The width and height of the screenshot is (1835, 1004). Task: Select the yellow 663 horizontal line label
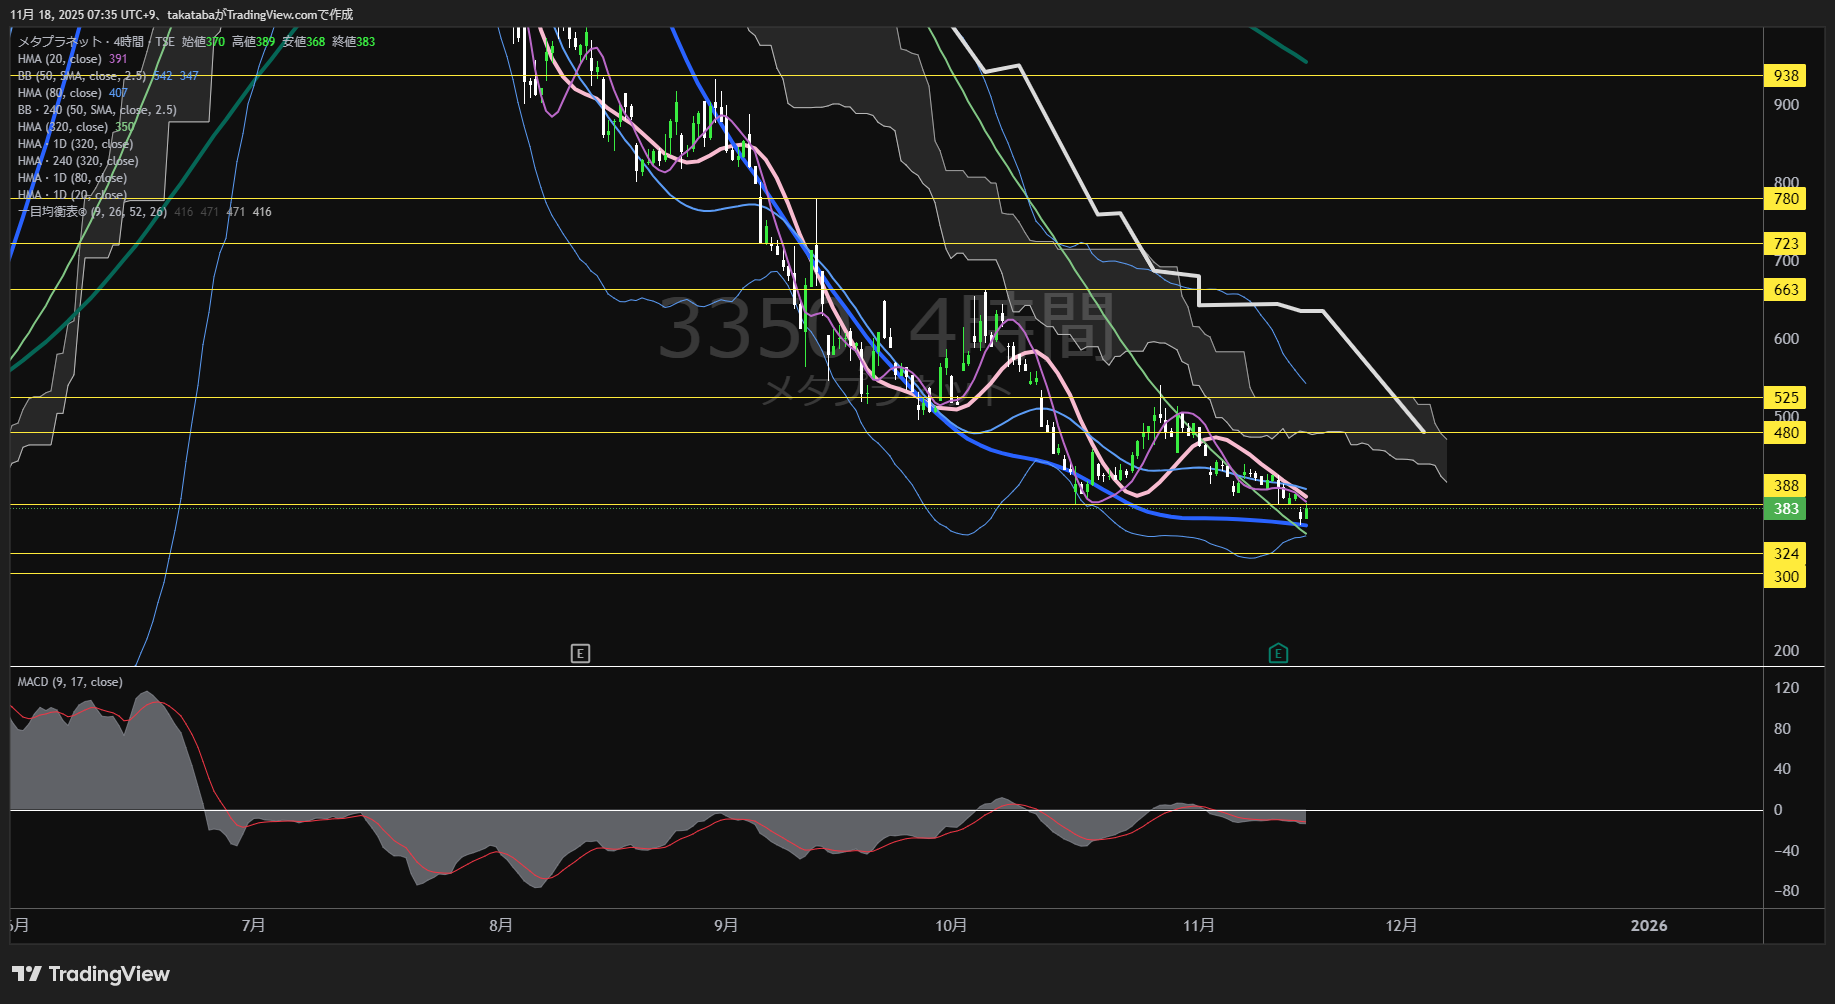pyautogui.click(x=1785, y=290)
